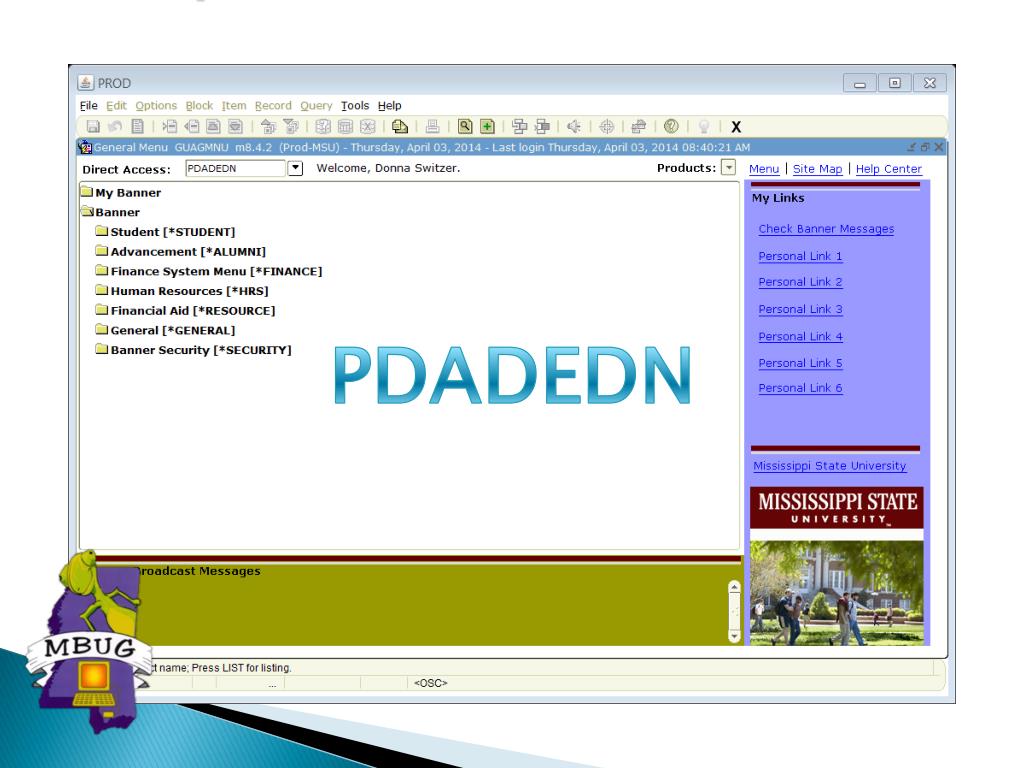Screen dimensions: 1024x768
Task: Click the Check Banner Messages link
Action: (x=826, y=229)
